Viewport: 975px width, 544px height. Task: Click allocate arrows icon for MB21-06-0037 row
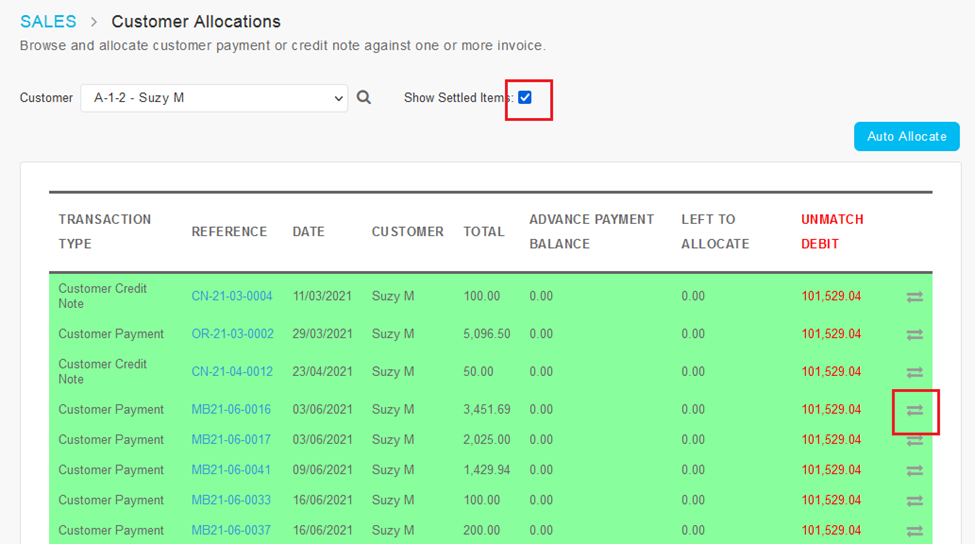914,531
